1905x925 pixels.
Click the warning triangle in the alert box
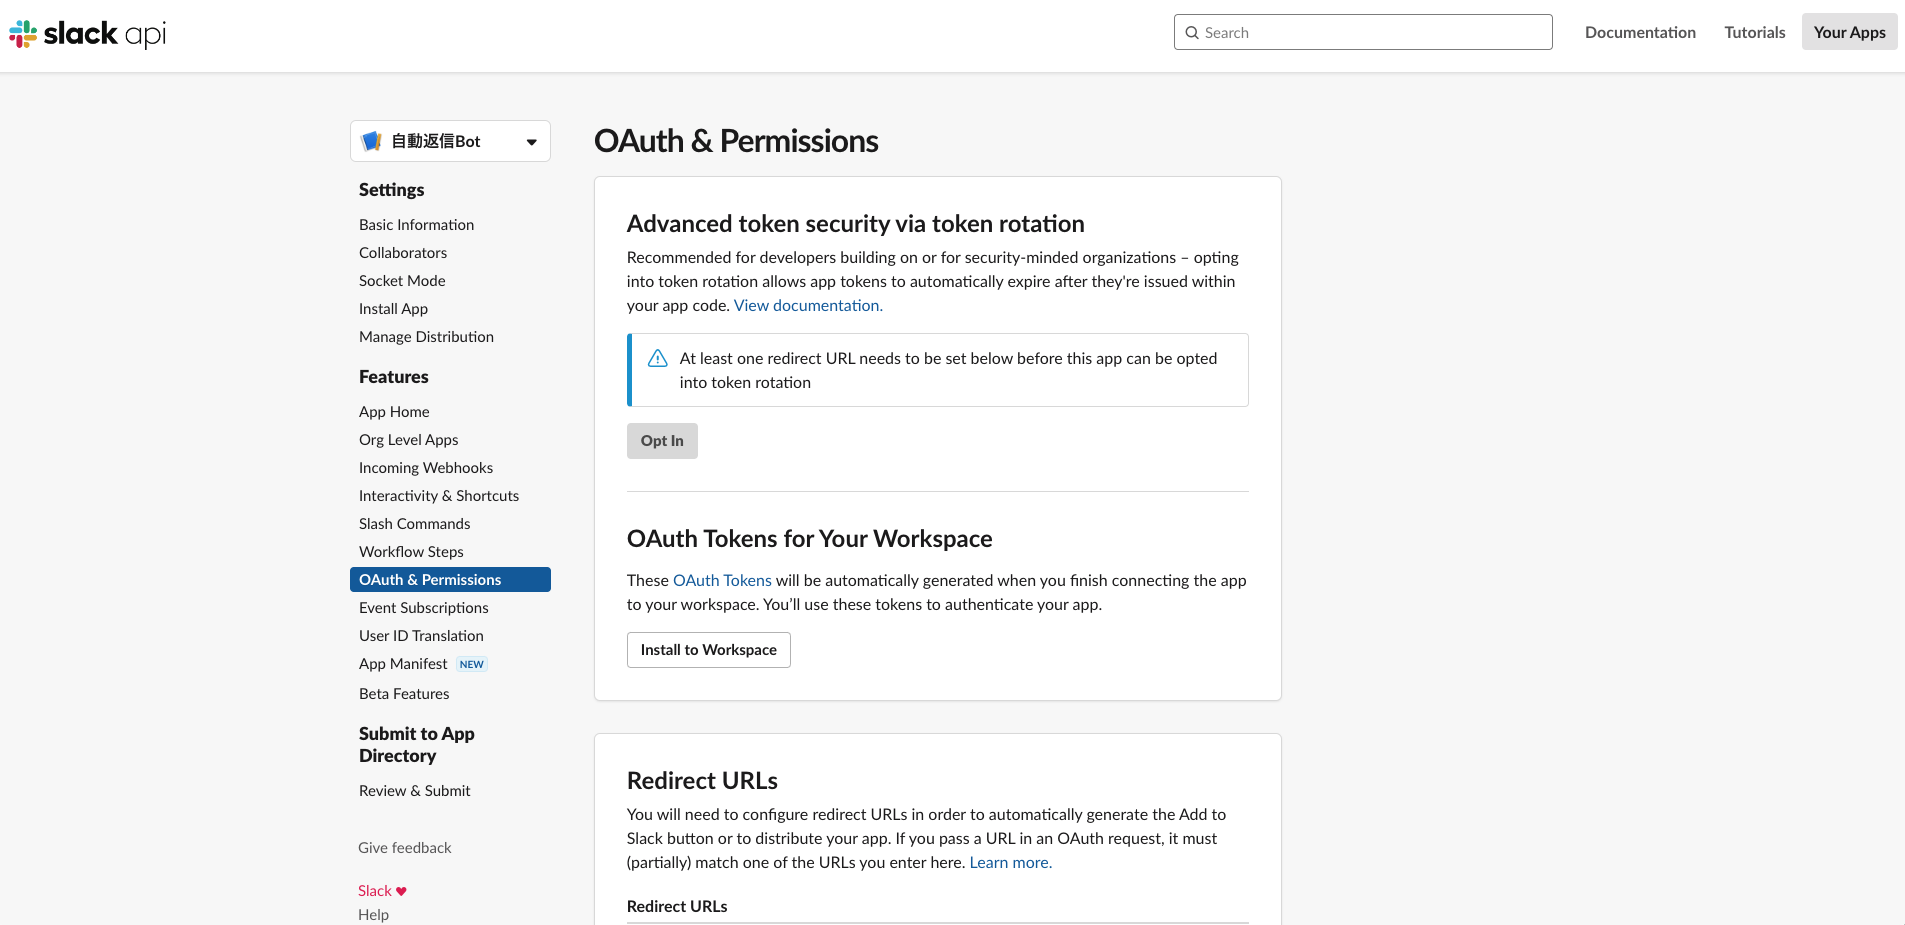click(x=657, y=357)
